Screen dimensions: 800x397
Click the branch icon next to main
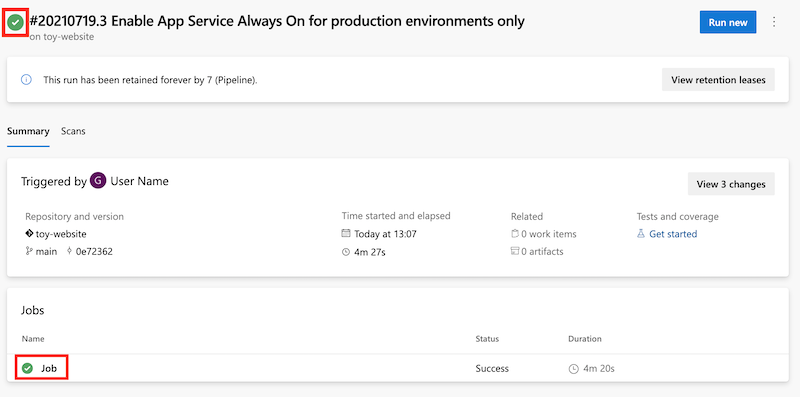tap(29, 251)
